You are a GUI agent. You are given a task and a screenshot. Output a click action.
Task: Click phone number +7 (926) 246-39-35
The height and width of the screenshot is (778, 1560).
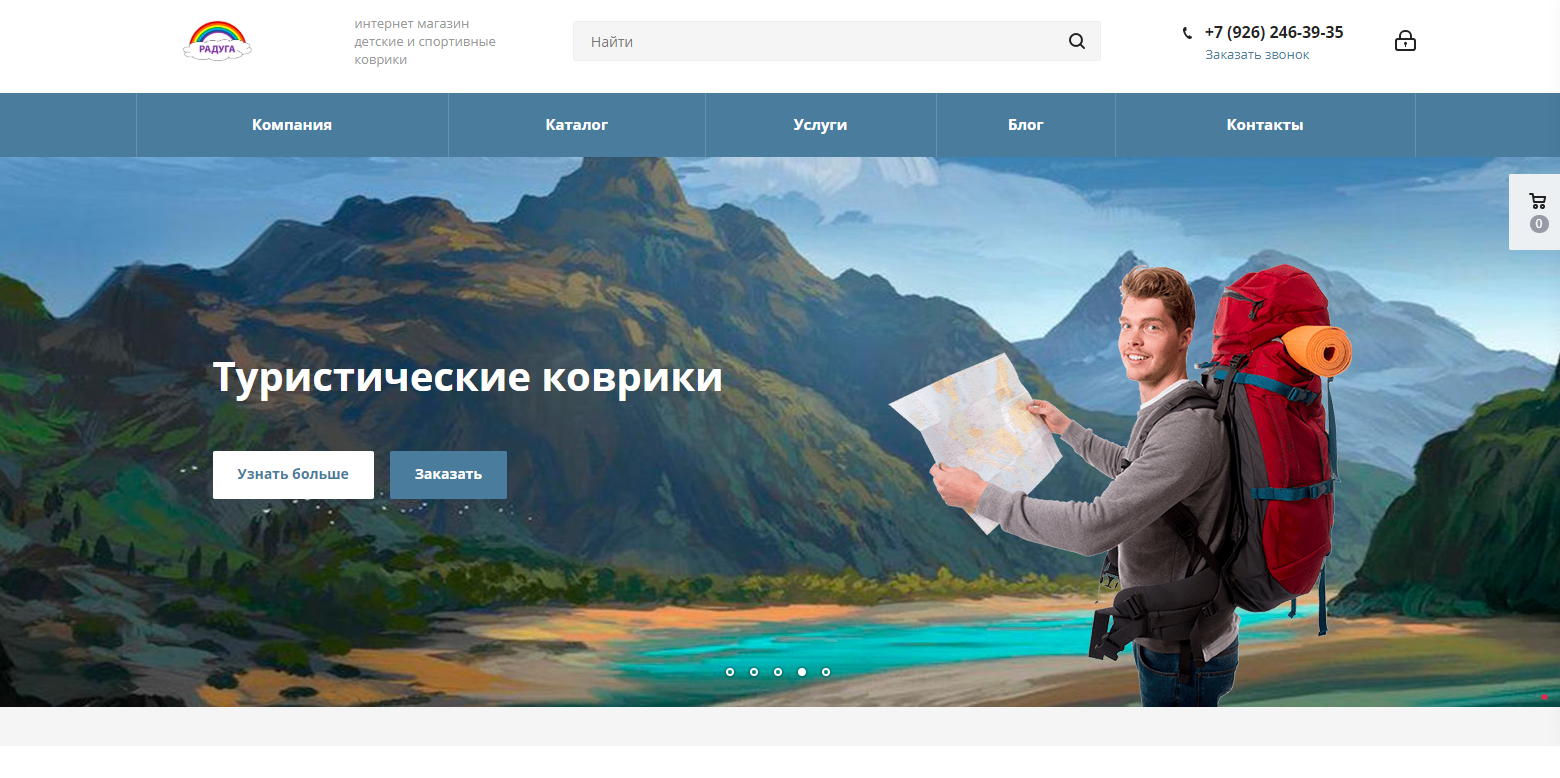pyautogui.click(x=1274, y=32)
